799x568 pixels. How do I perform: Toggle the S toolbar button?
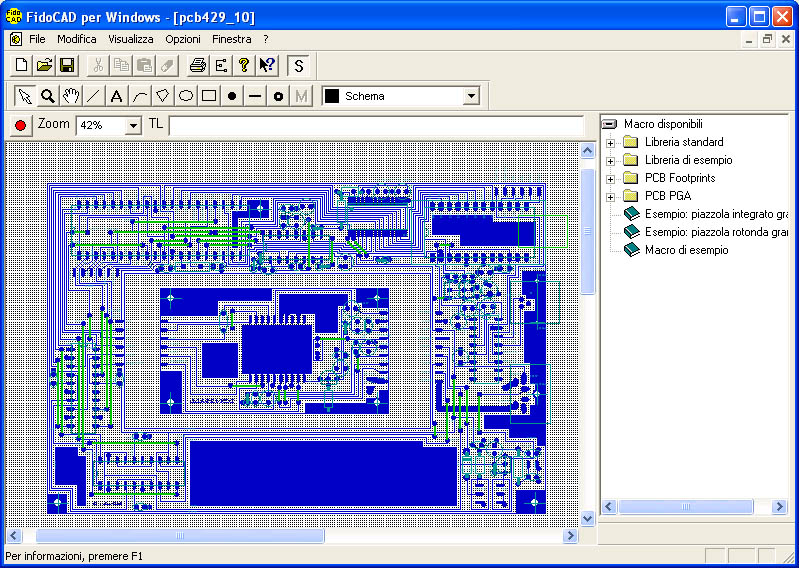(299, 66)
